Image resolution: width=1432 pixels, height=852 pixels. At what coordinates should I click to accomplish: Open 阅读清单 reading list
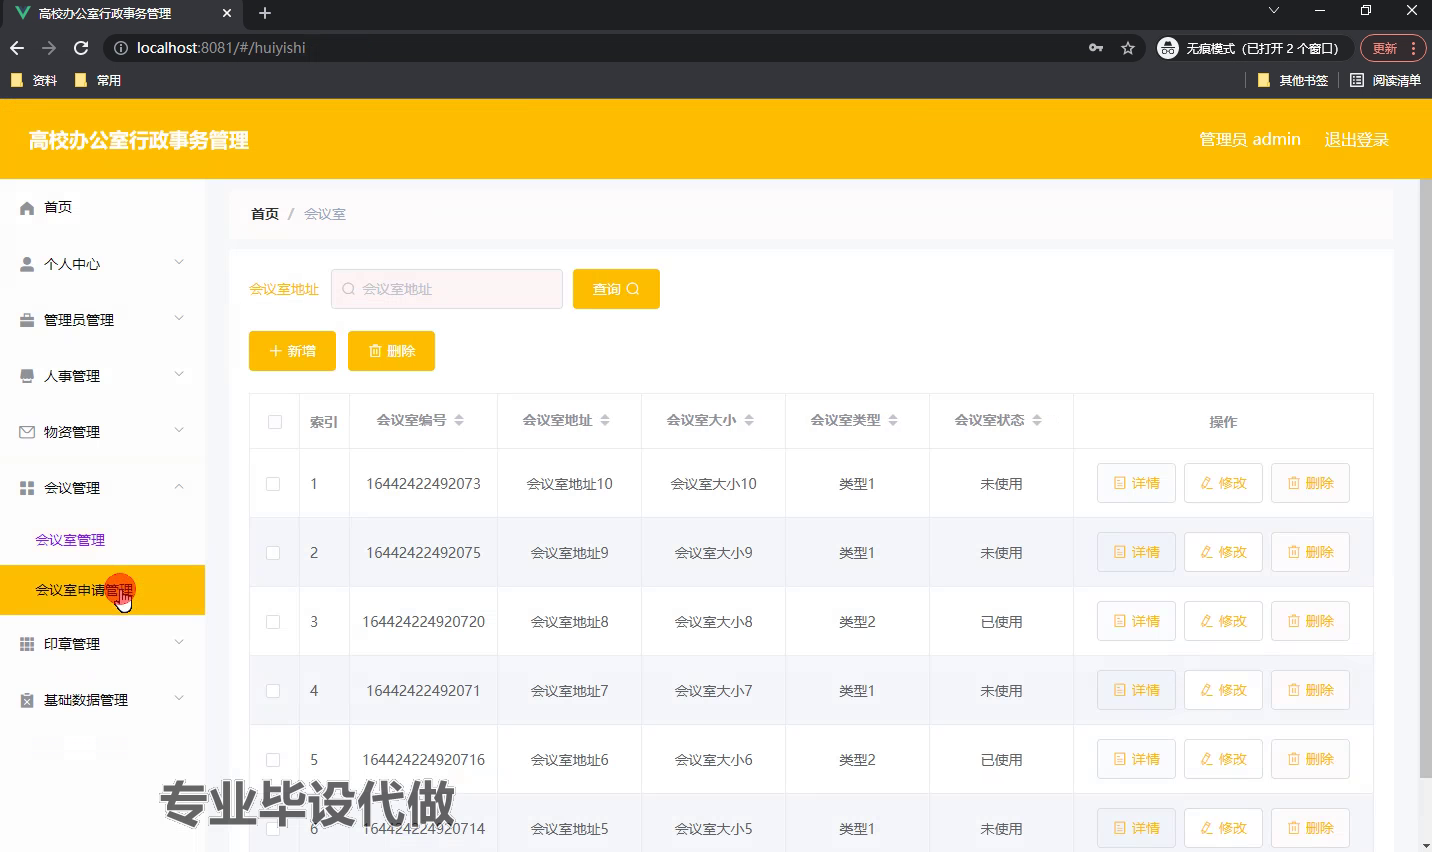[x=1385, y=80]
